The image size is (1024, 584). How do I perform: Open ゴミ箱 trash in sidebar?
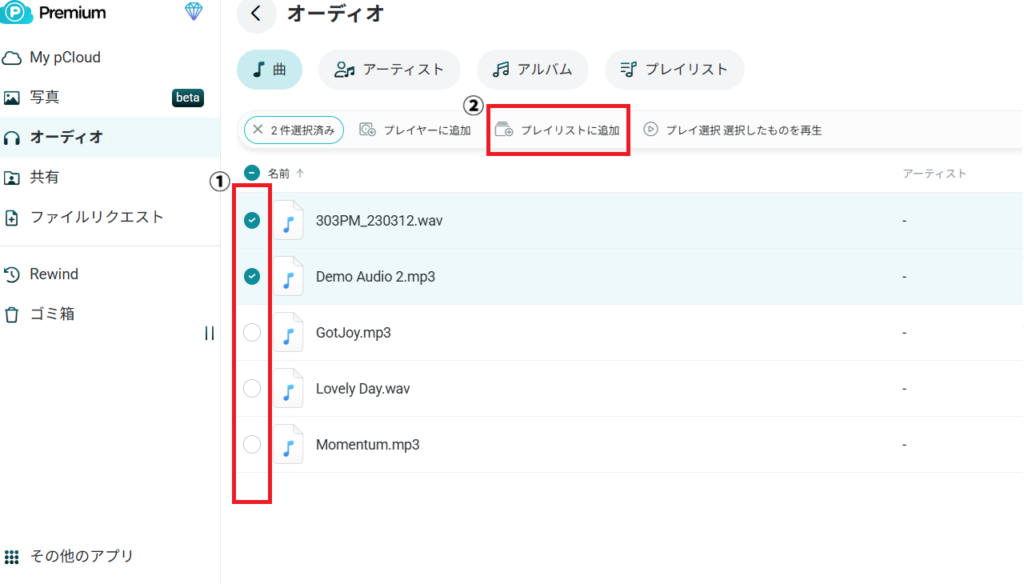coord(52,314)
